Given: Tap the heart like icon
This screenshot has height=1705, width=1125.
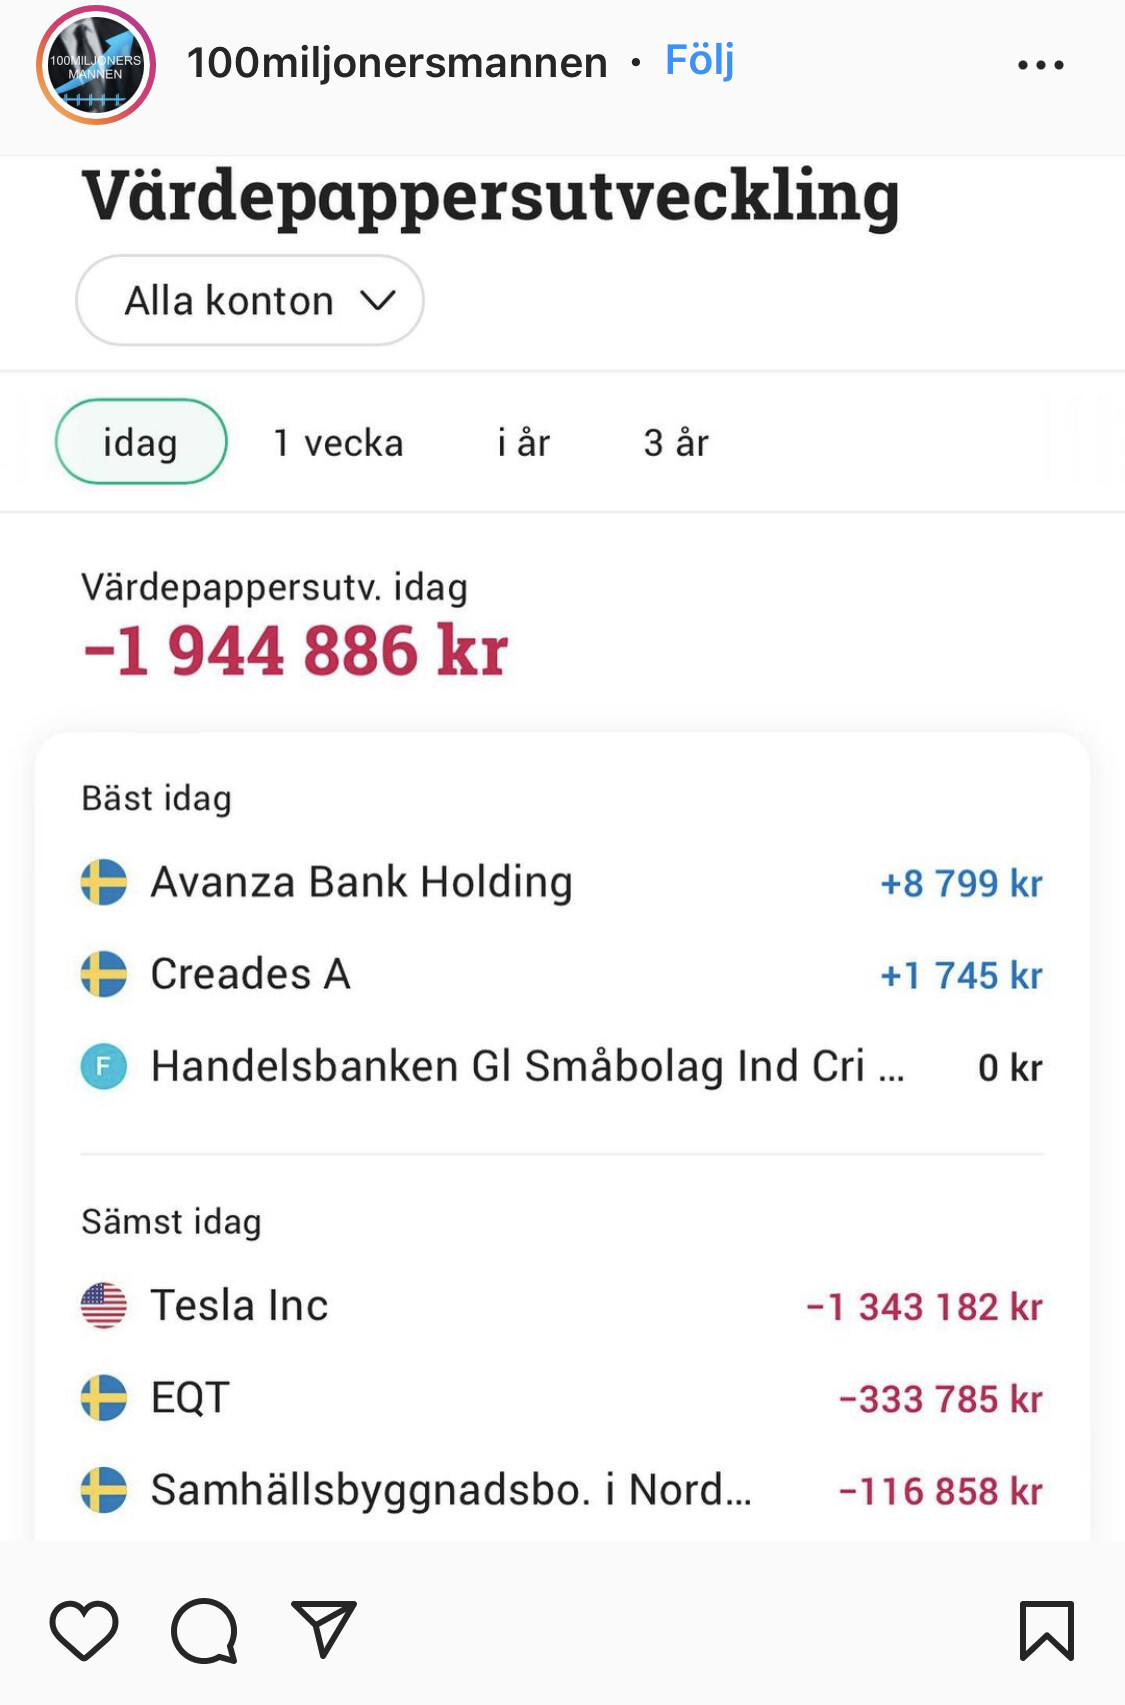Looking at the screenshot, I should pos(84,1630).
